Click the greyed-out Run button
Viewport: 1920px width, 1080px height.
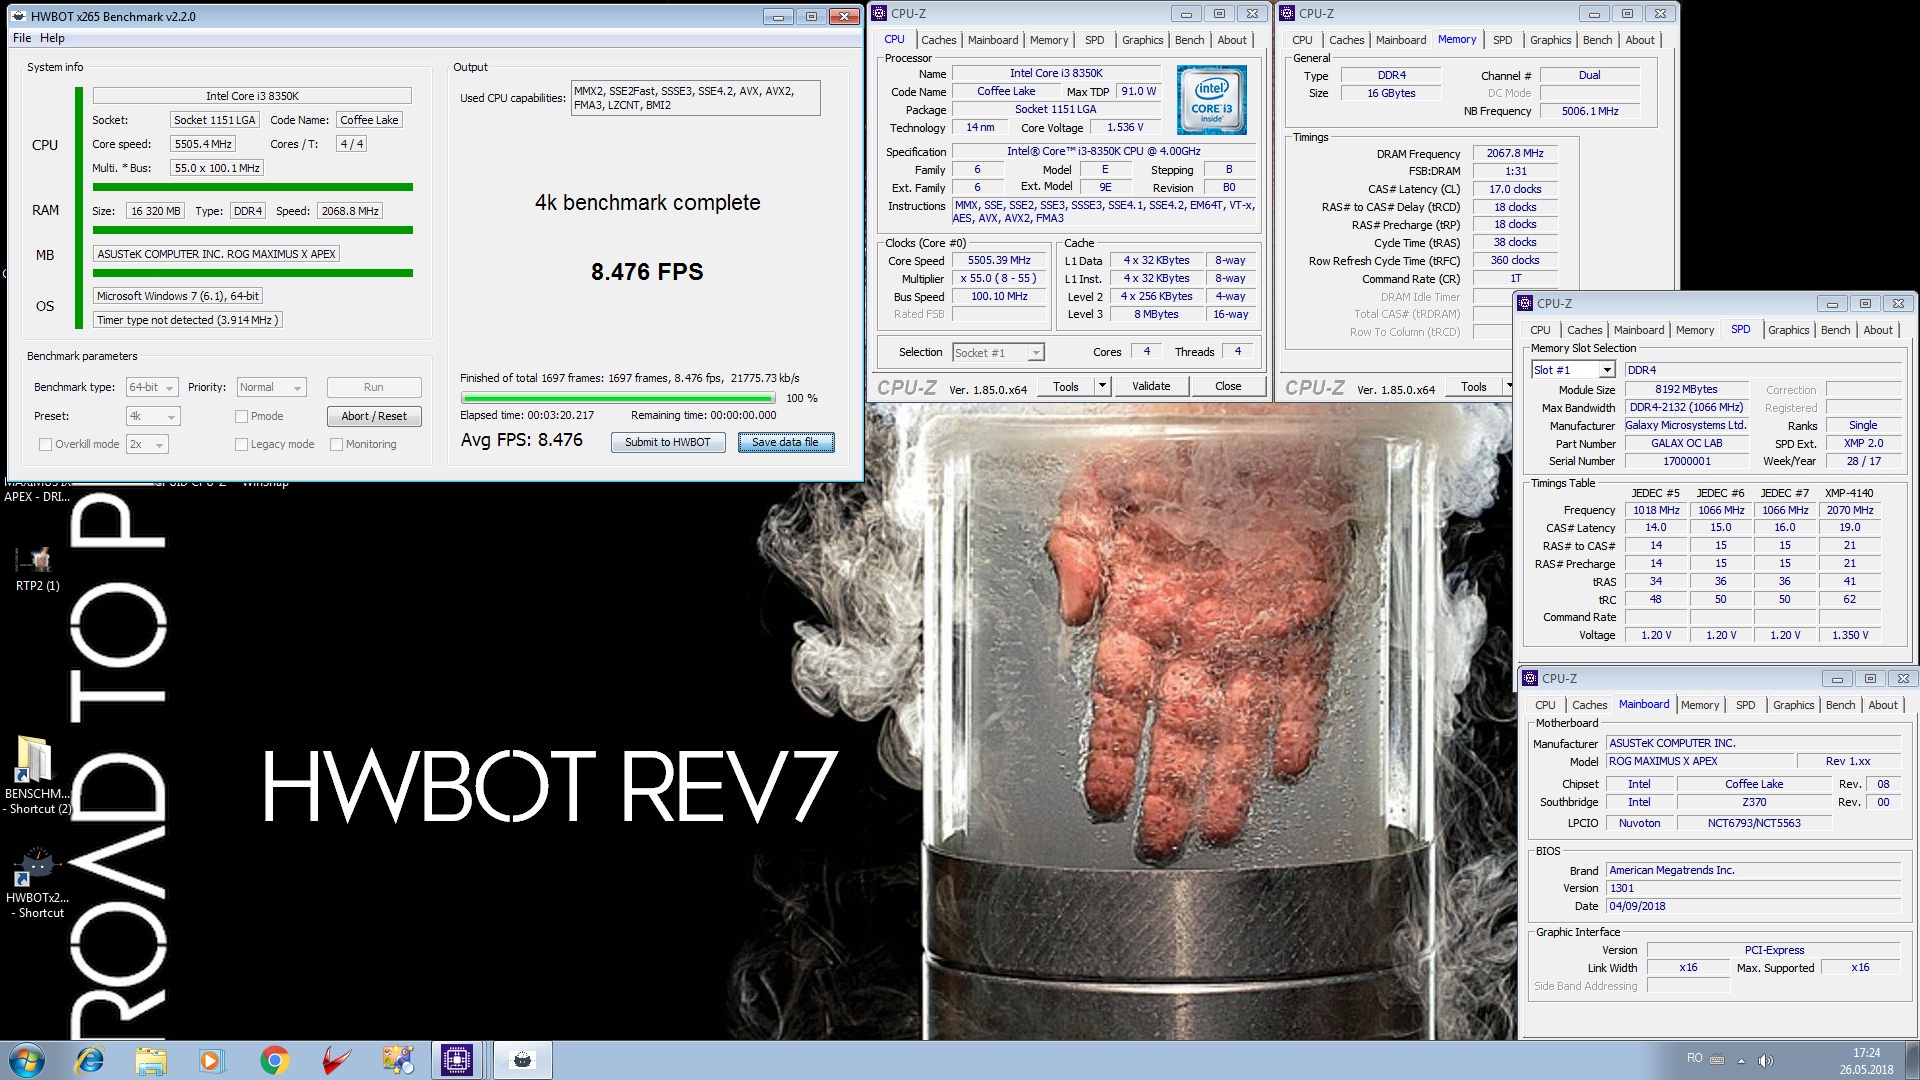click(x=374, y=387)
